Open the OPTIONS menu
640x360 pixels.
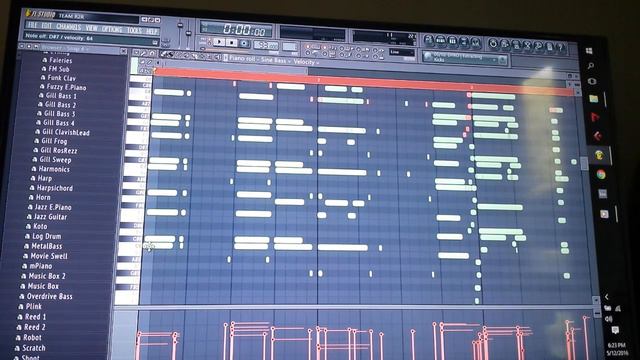(112, 29)
